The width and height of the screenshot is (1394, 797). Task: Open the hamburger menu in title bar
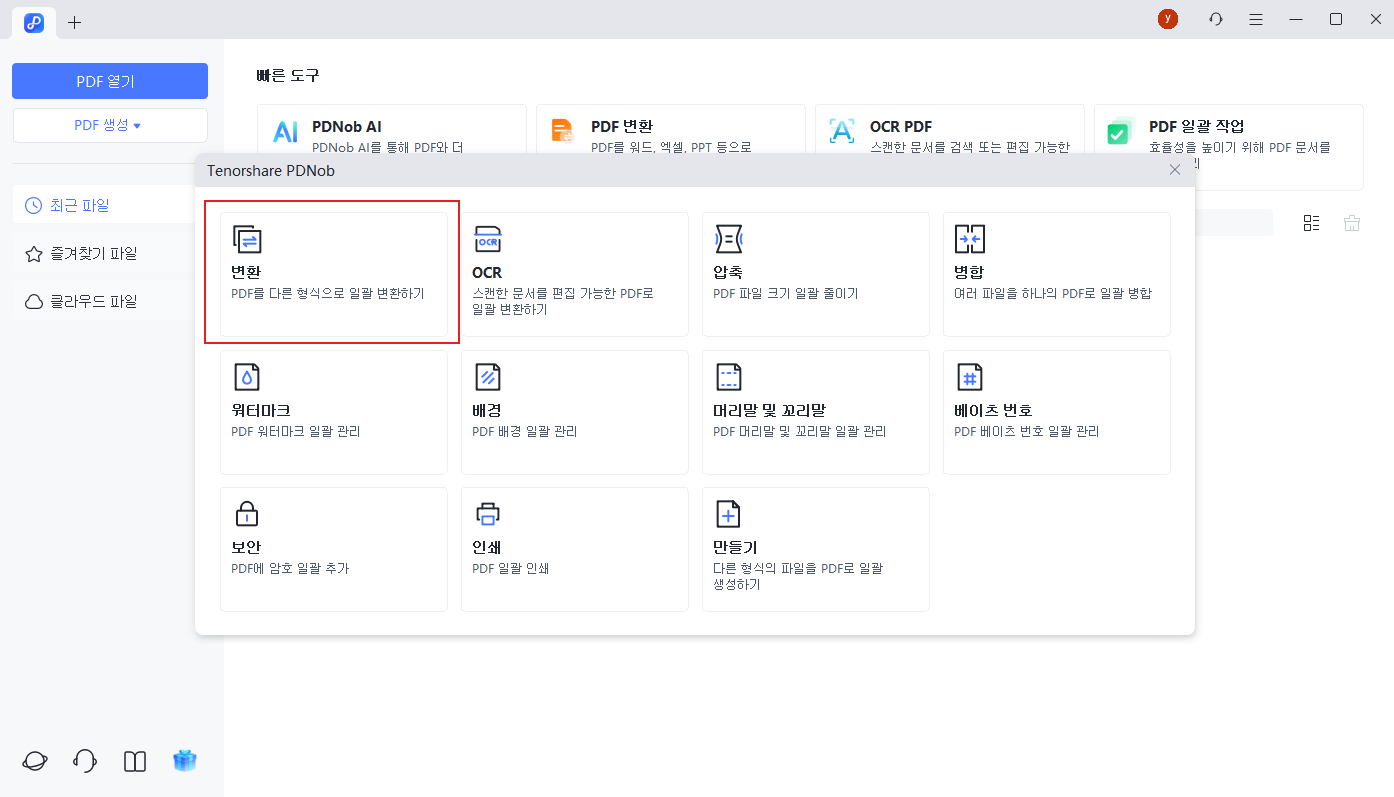pyautogui.click(x=1256, y=19)
